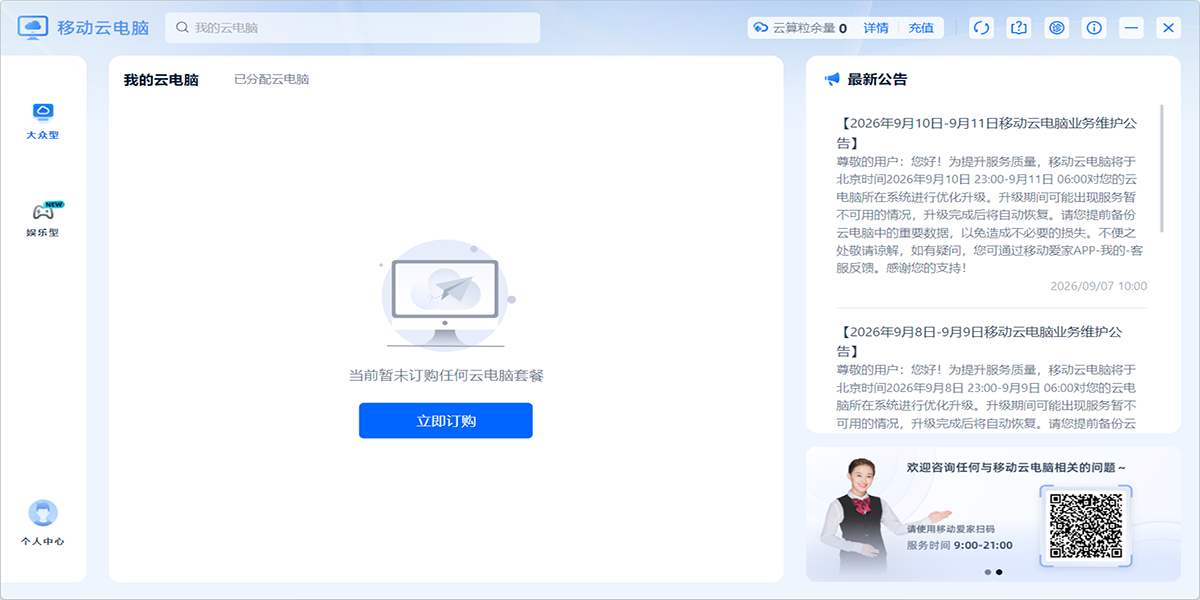Open the 9月10日-9月11日 maintenance announcement title
Image resolution: width=1200 pixels, height=600 pixels.
click(x=987, y=133)
